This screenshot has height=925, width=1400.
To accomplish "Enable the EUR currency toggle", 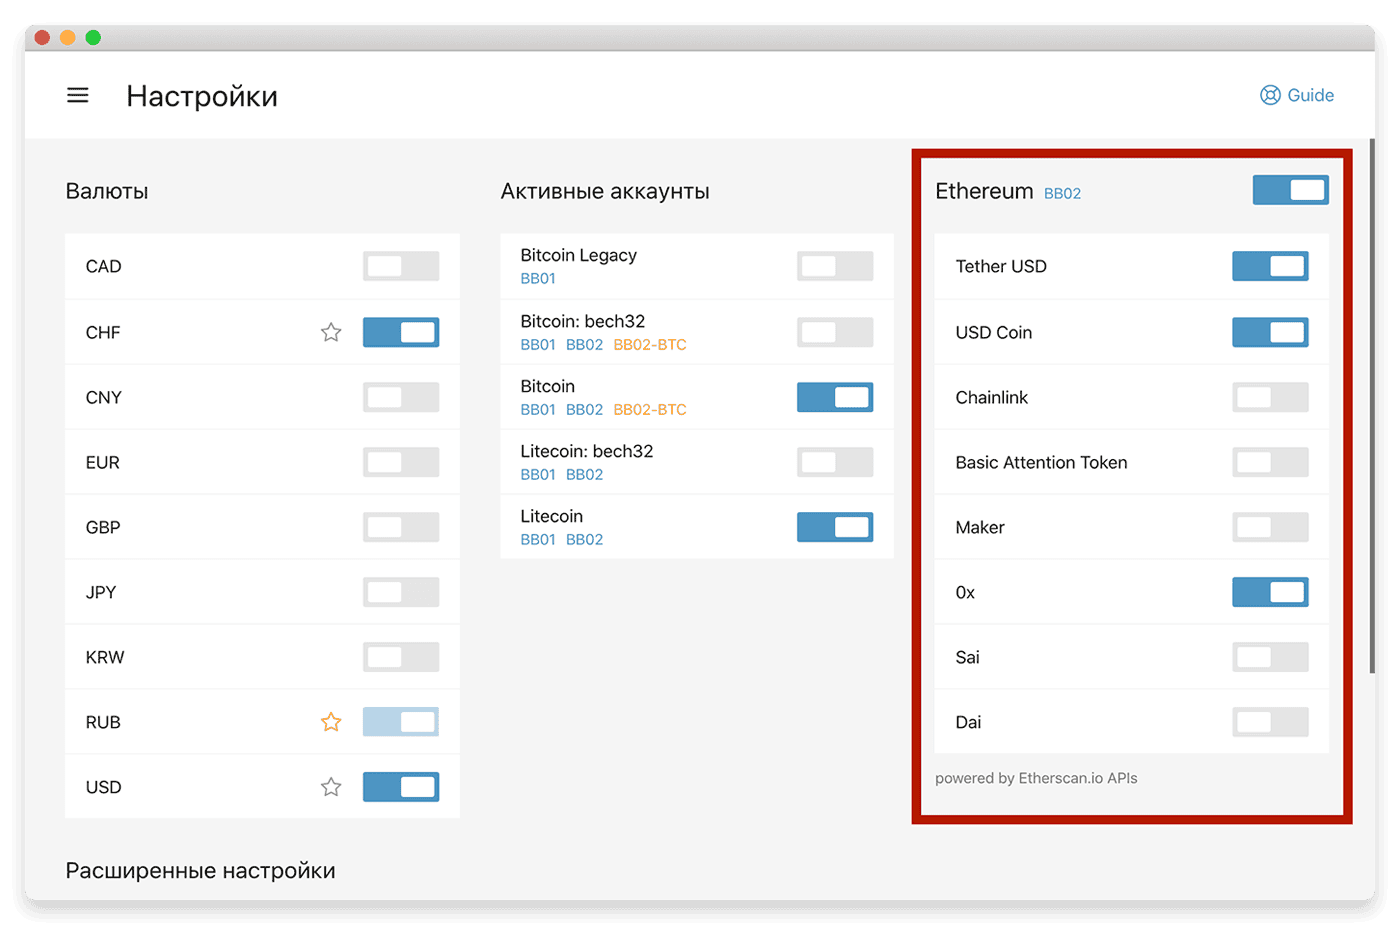I will pyautogui.click(x=401, y=462).
